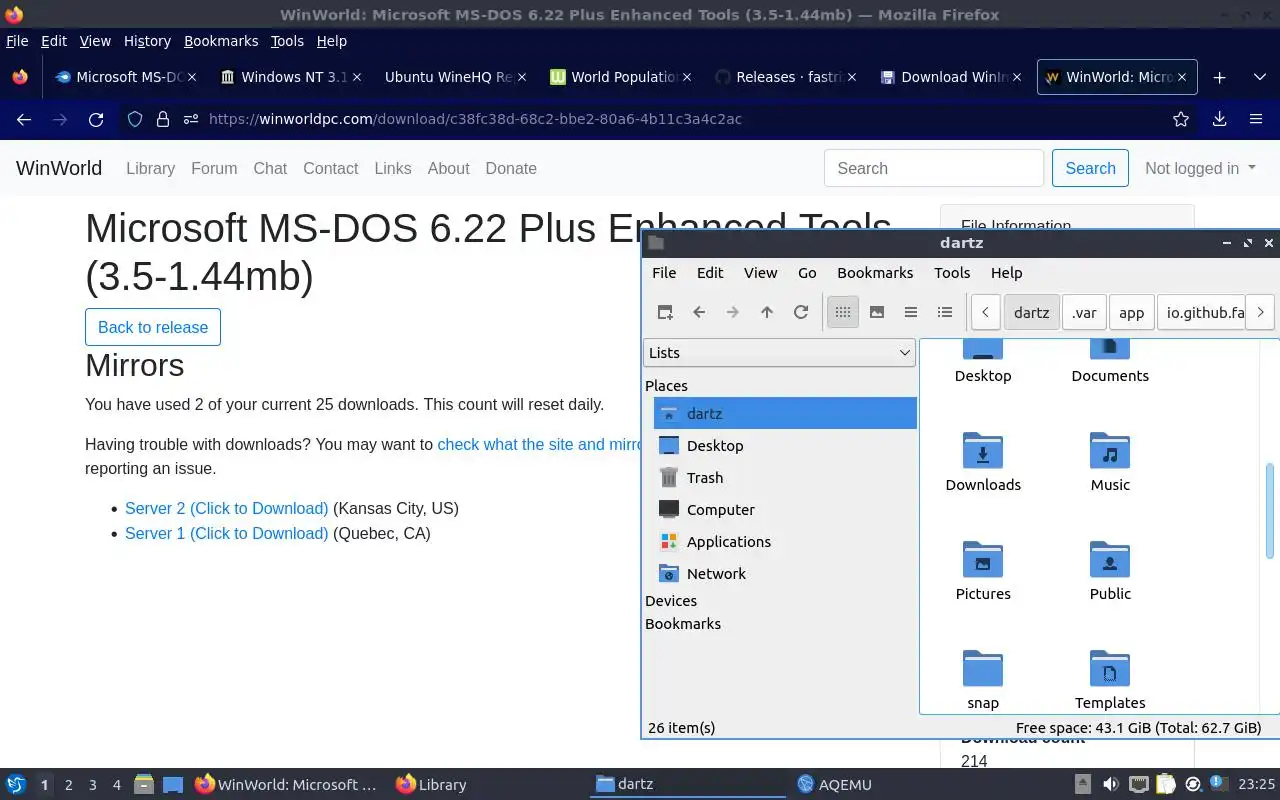Open the Lists side pane dropdown
Viewport: 1280px width, 800px height.
(x=779, y=352)
